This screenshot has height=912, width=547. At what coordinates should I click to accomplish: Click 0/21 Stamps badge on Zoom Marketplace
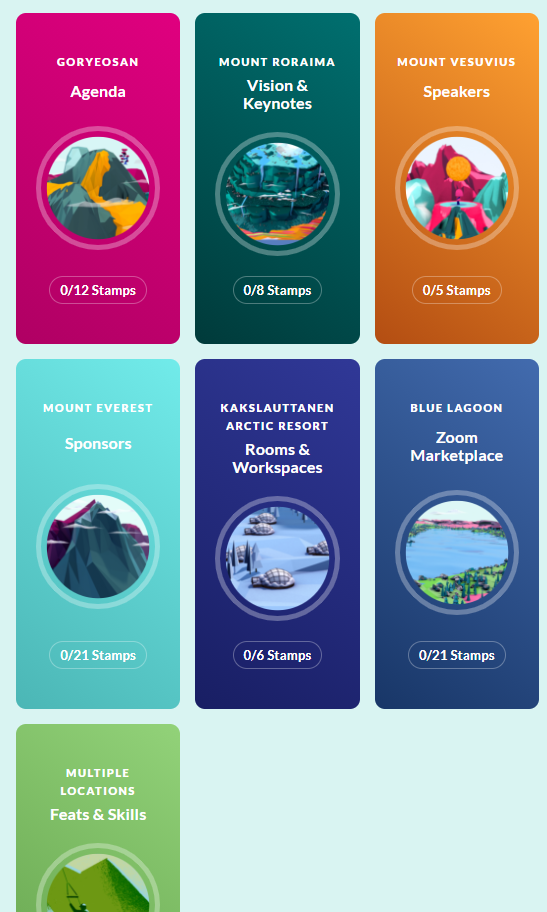tap(457, 655)
